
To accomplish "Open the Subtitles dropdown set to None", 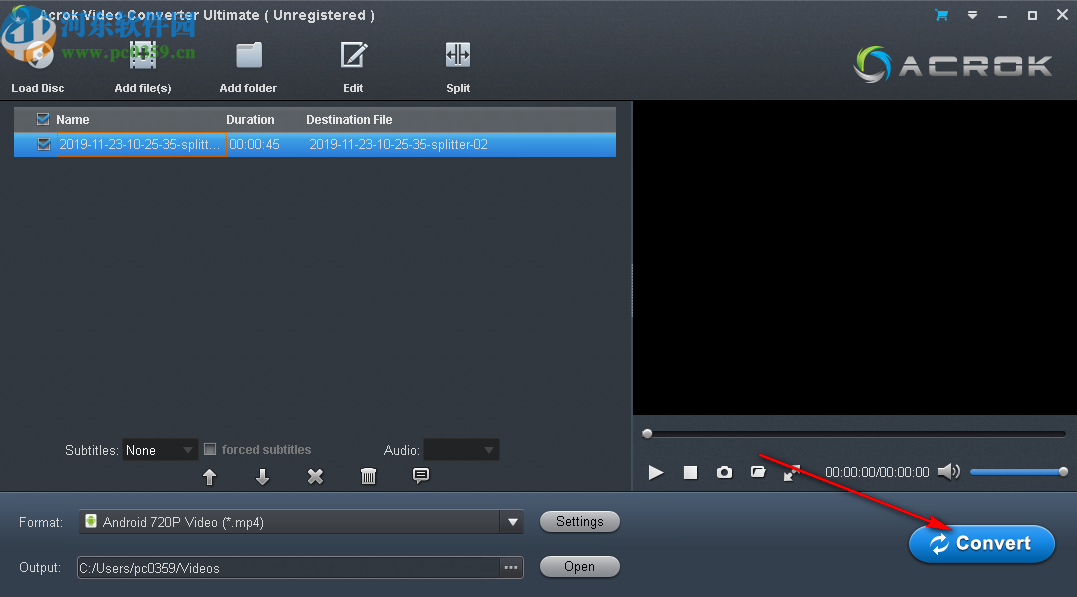I will tap(159, 449).
